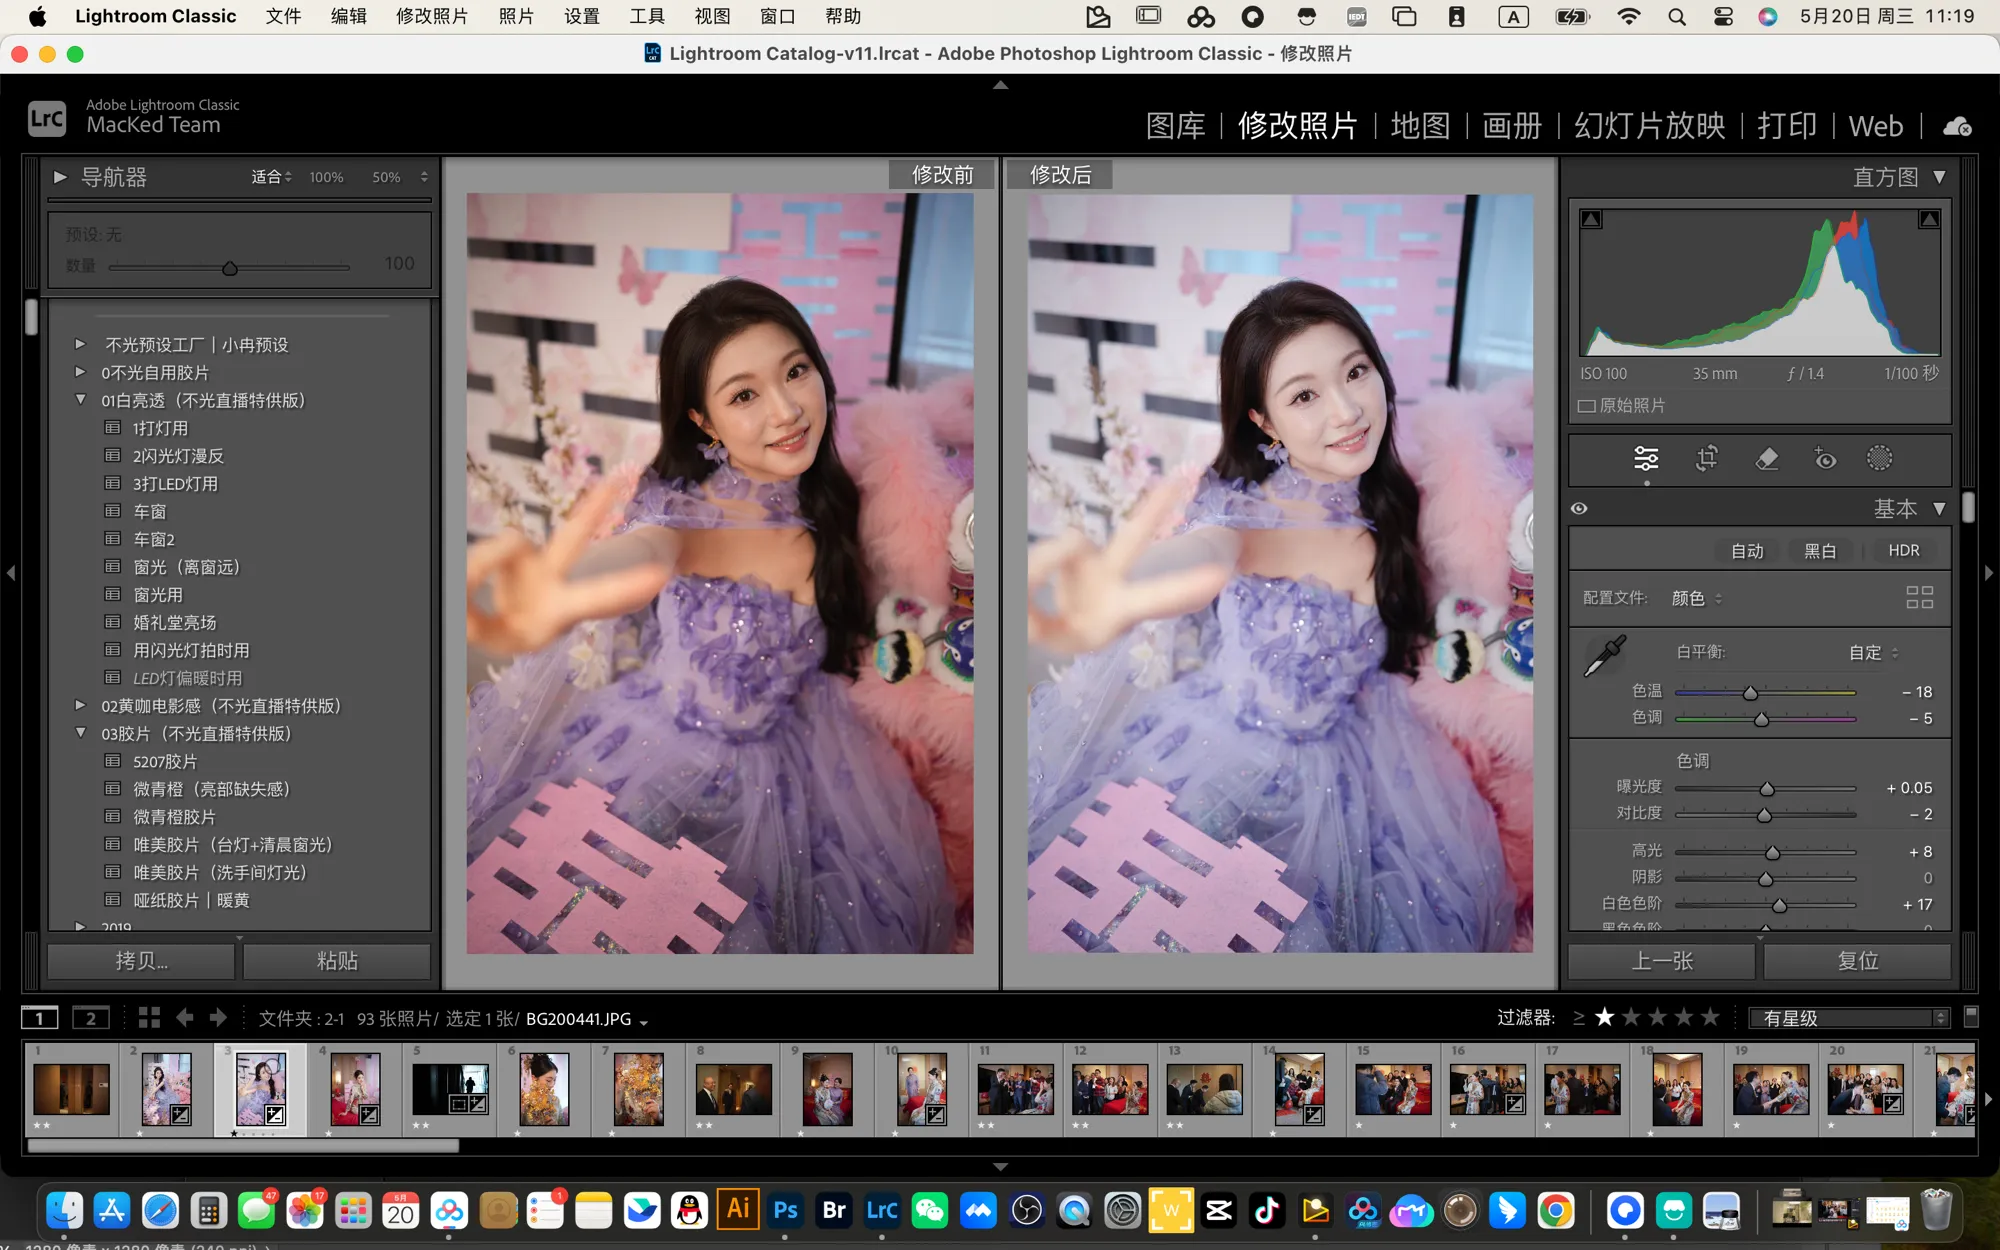Click the 曝光度 exposure slider handle
This screenshot has height=1250, width=2000.
pos(1767,789)
